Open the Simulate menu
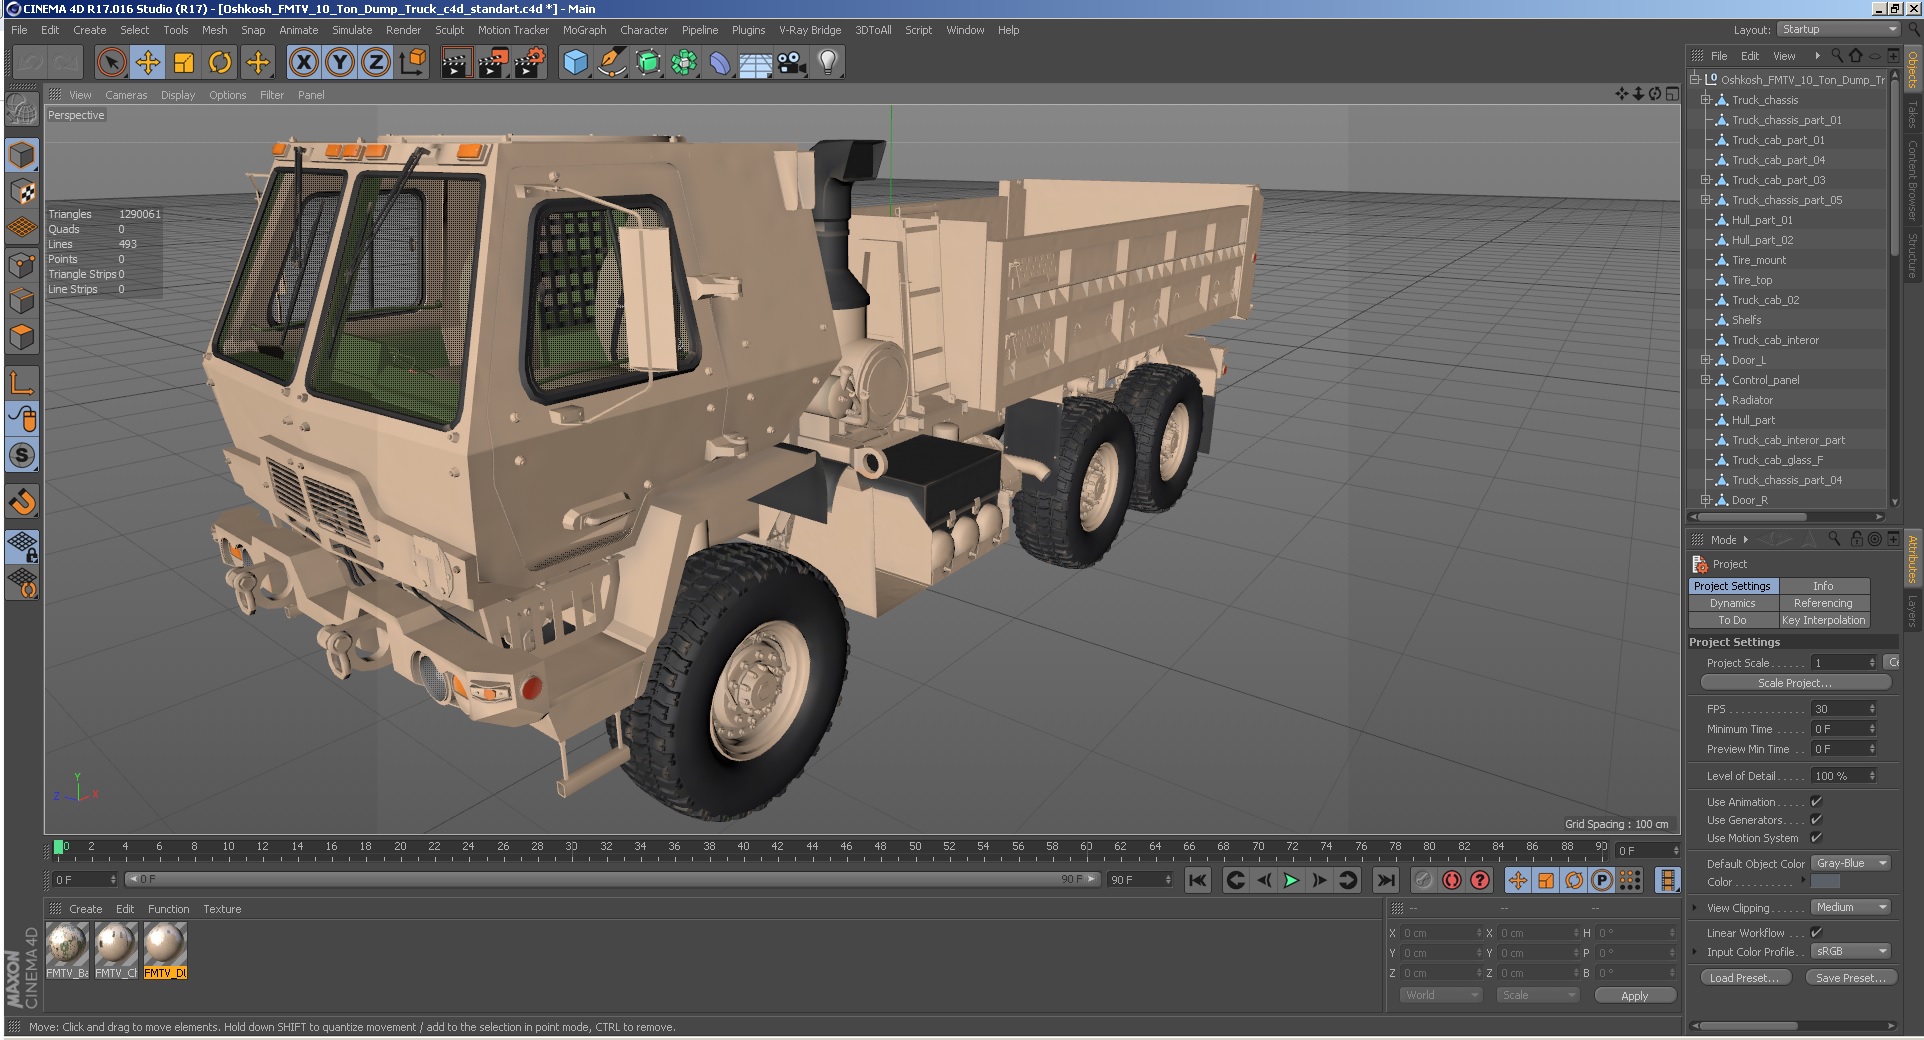1924x1040 pixels. (352, 30)
